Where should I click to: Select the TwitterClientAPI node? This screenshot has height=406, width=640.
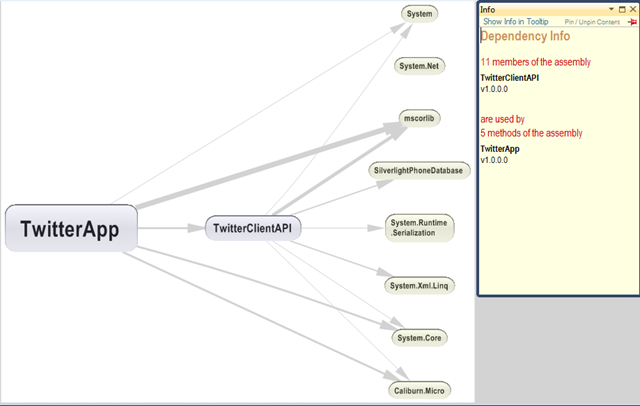[x=254, y=229]
